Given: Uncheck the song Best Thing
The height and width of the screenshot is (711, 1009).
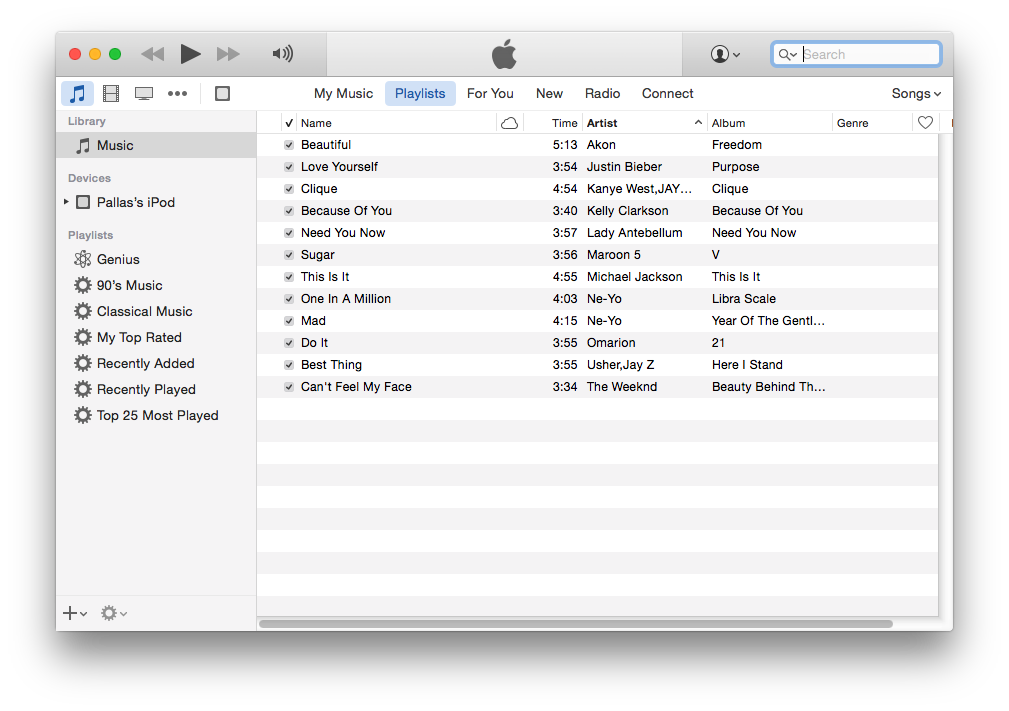Looking at the screenshot, I should tap(289, 365).
